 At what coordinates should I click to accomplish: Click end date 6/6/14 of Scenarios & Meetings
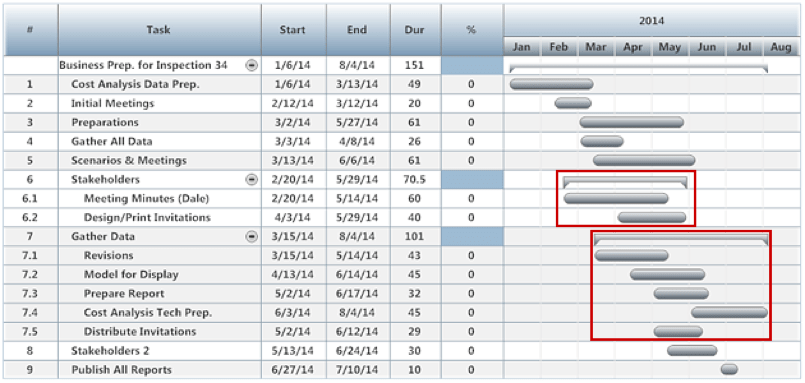pyautogui.click(x=357, y=160)
